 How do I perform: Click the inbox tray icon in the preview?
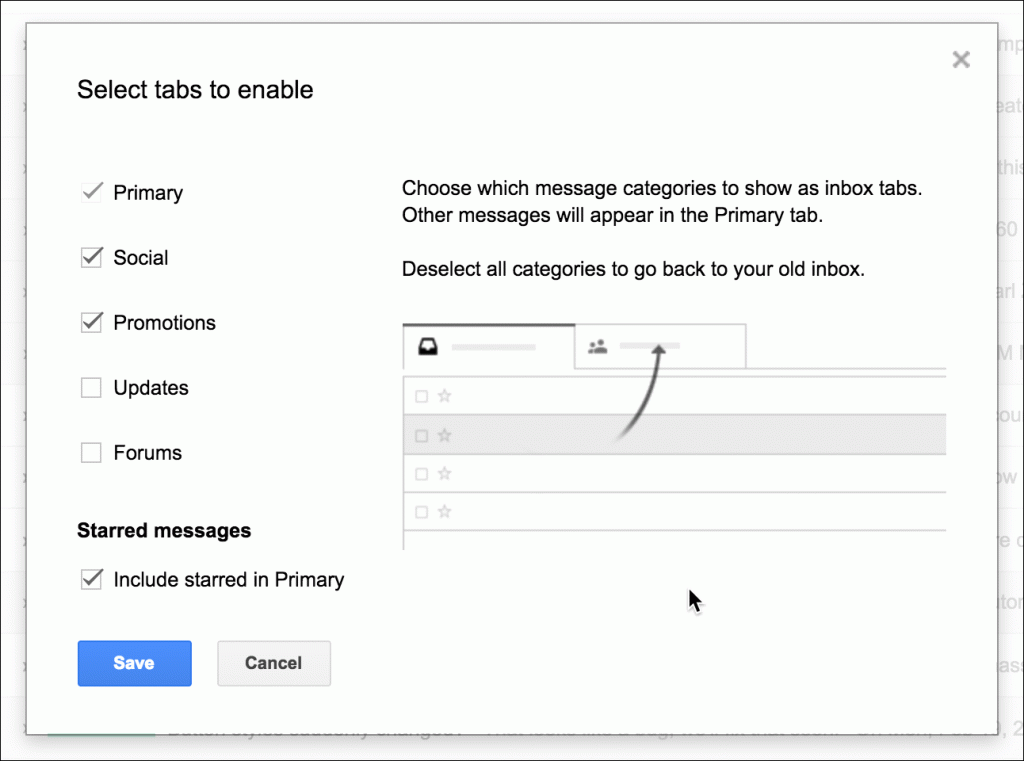pyautogui.click(x=427, y=347)
